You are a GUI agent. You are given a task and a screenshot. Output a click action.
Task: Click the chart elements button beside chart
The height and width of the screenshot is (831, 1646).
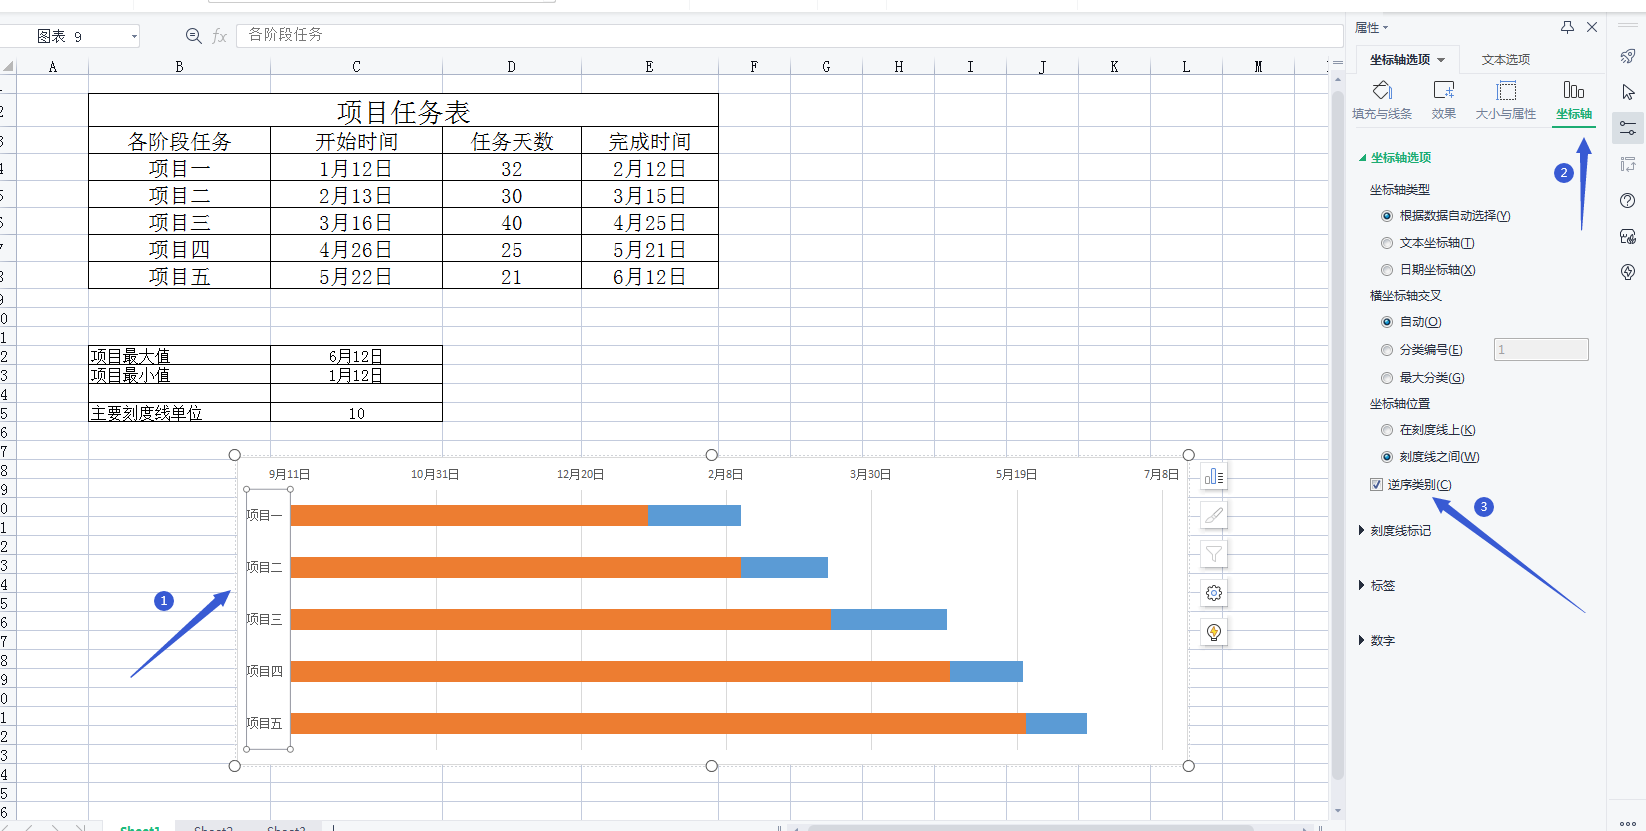click(1214, 477)
